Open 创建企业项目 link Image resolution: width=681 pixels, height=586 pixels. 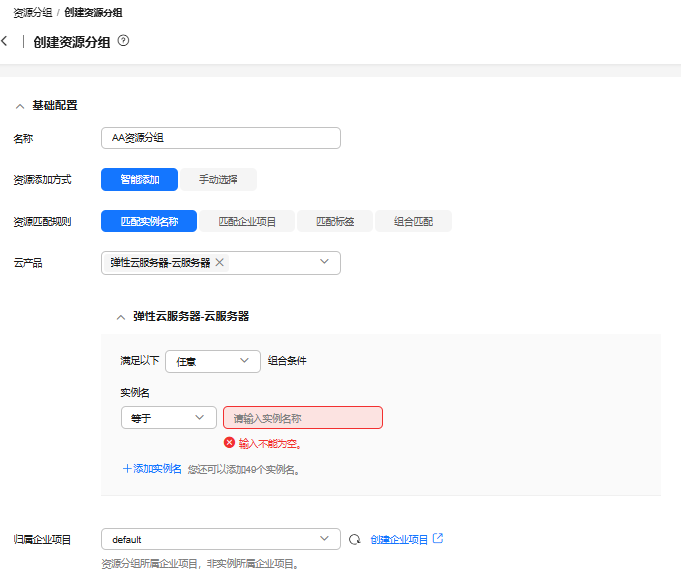pos(399,540)
